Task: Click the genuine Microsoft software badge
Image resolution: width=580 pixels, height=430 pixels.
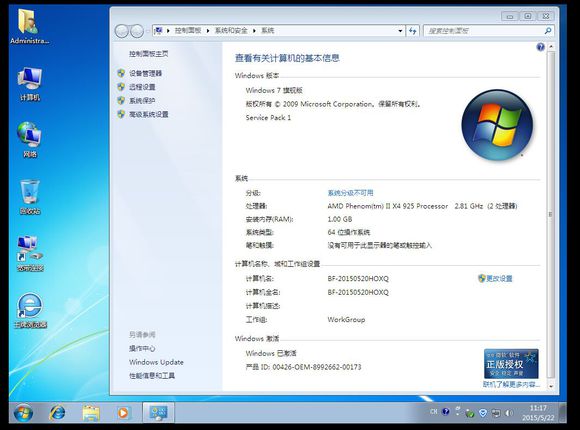Action: 511,364
